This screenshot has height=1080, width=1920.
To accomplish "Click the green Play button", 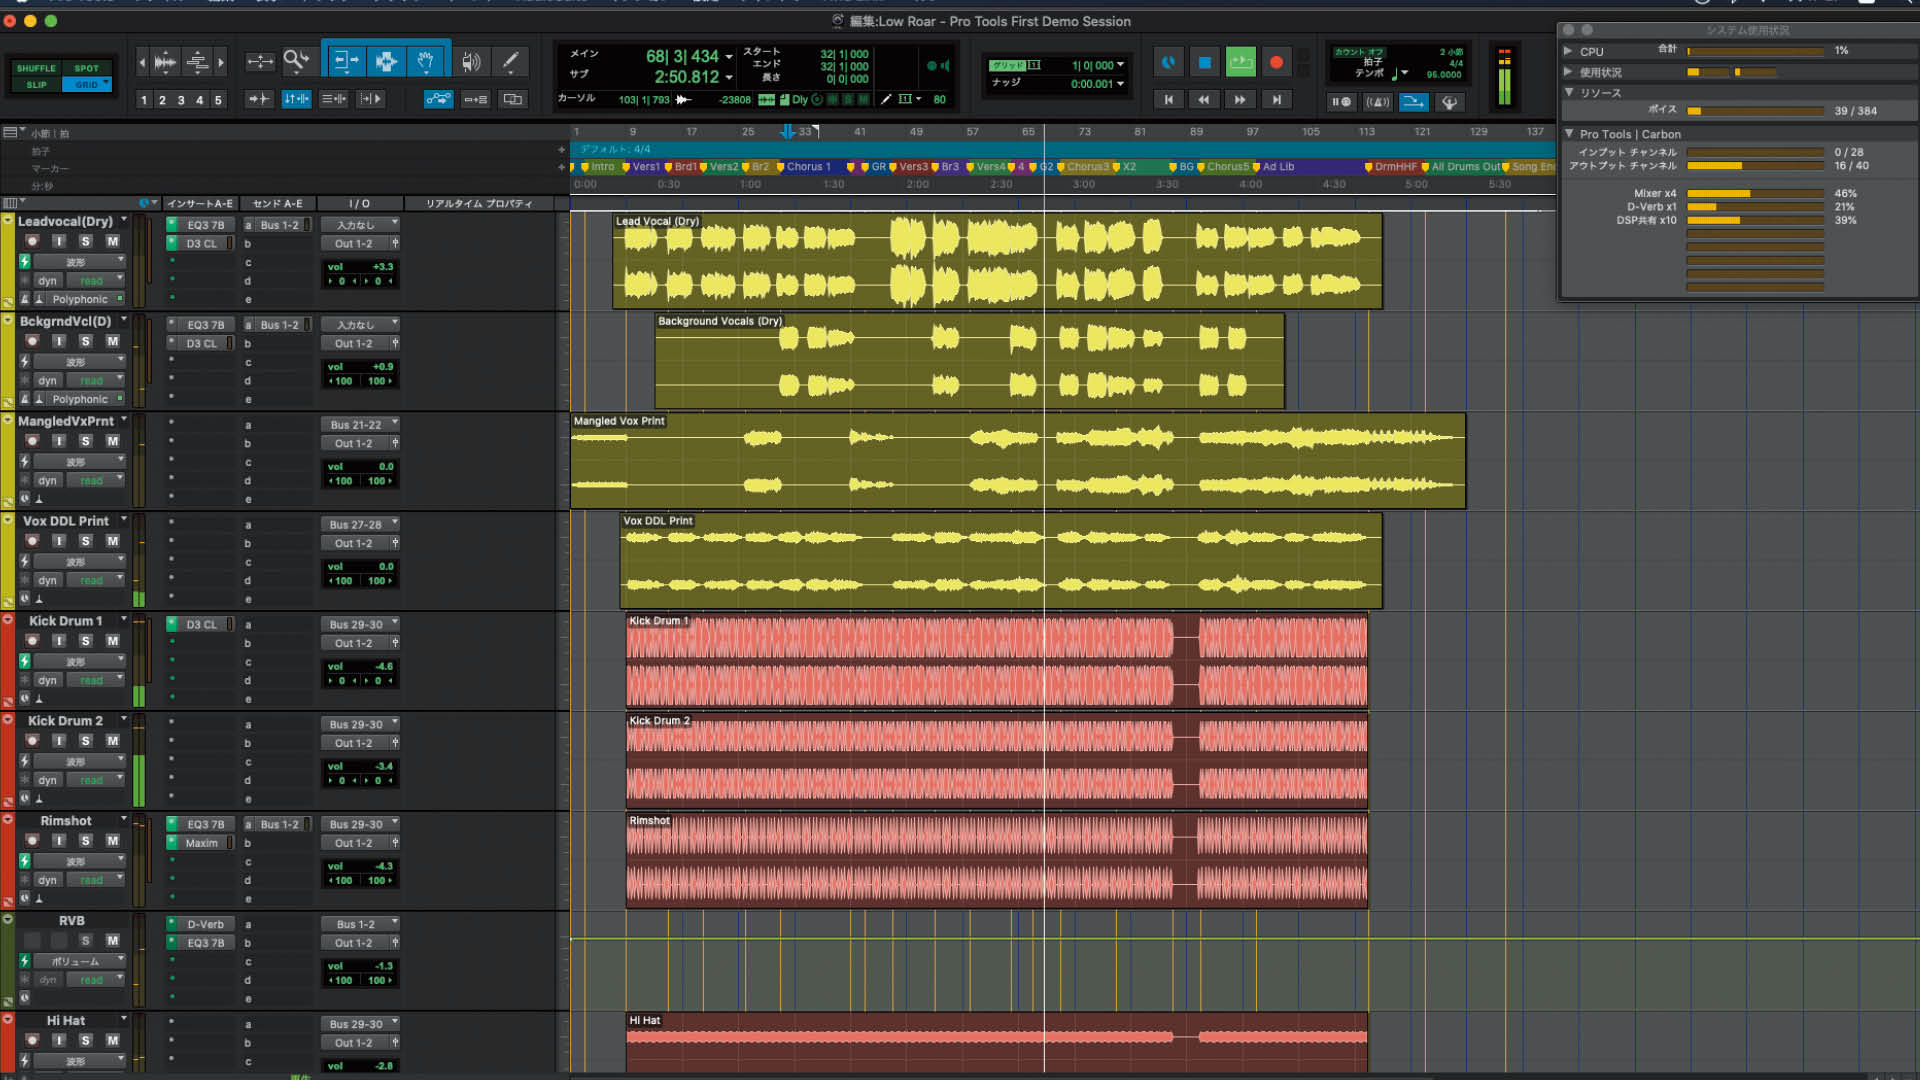I will (x=1241, y=62).
